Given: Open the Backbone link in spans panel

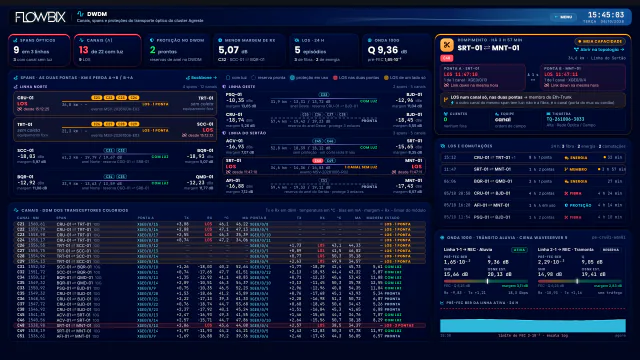Looking at the screenshot, I should pyautogui.click(x=202, y=78).
